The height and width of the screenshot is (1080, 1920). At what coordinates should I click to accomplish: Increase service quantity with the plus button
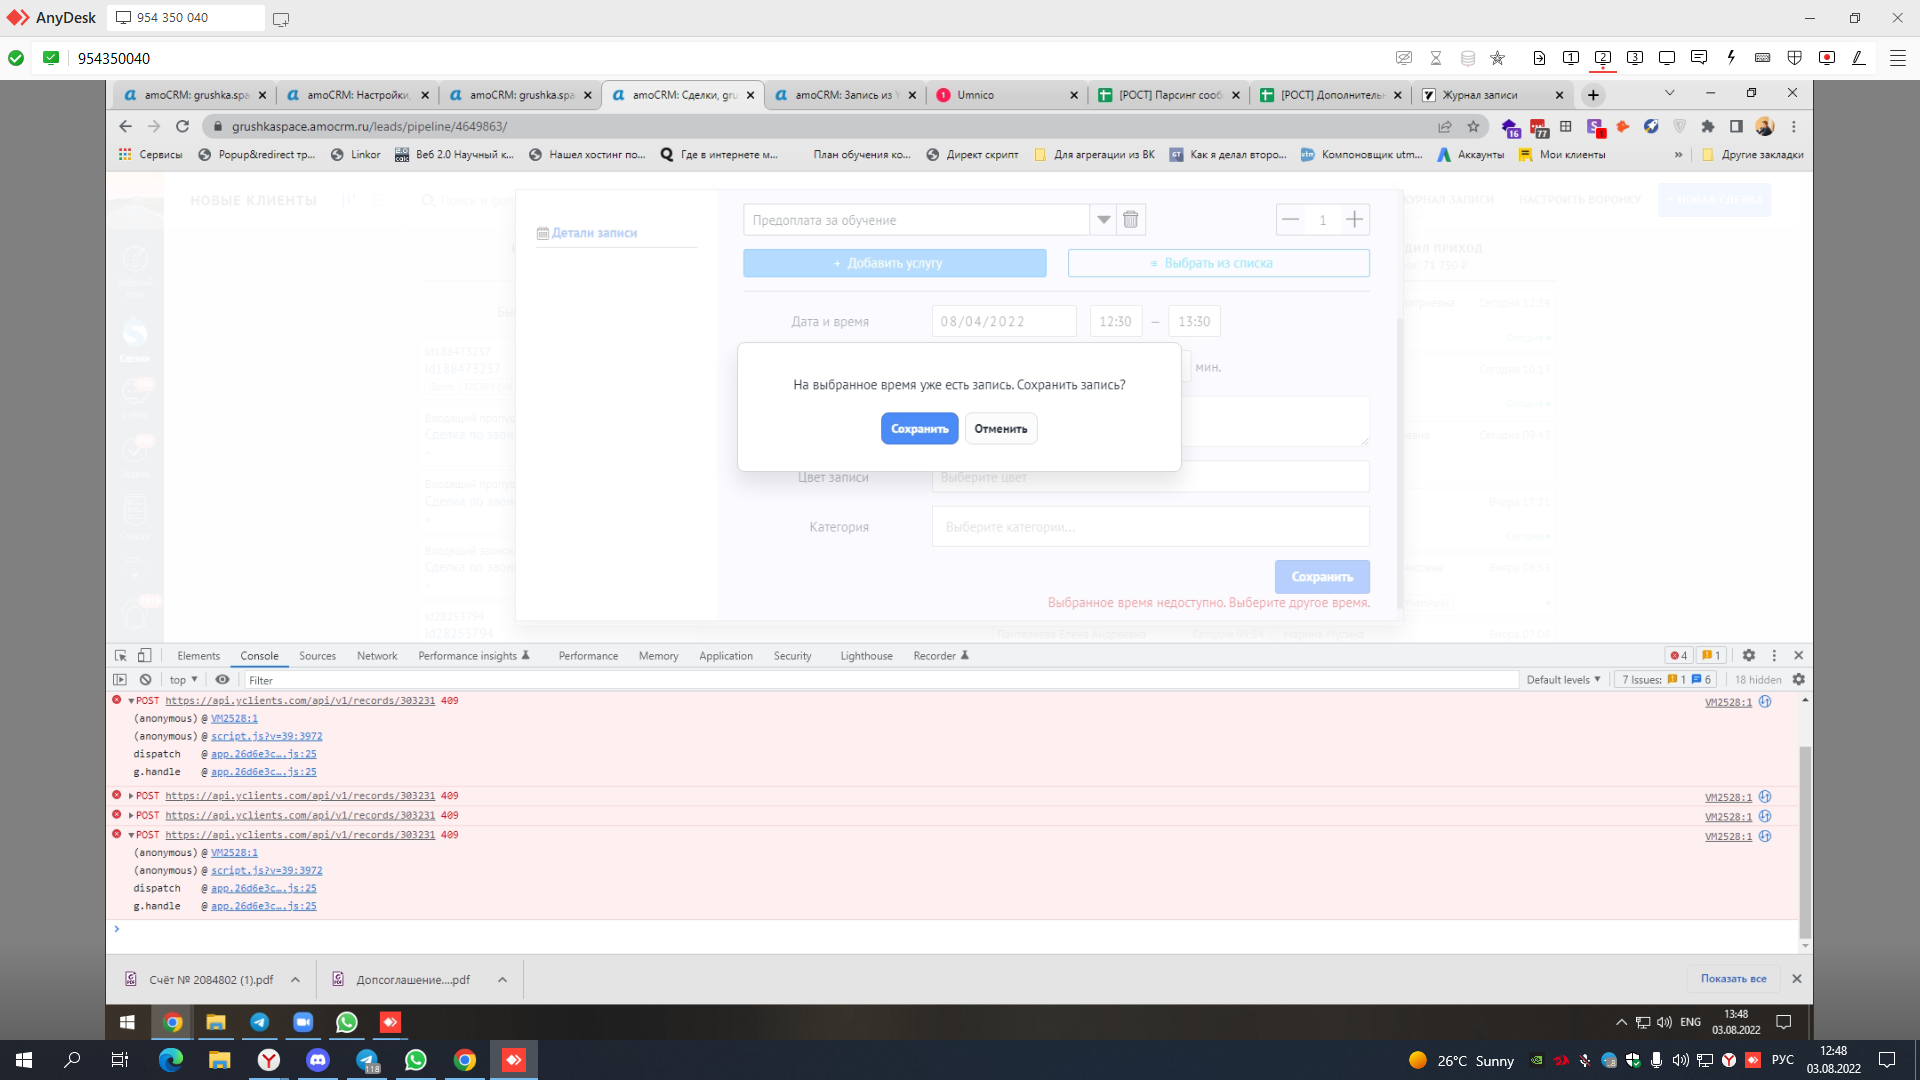[x=1354, y=220]
